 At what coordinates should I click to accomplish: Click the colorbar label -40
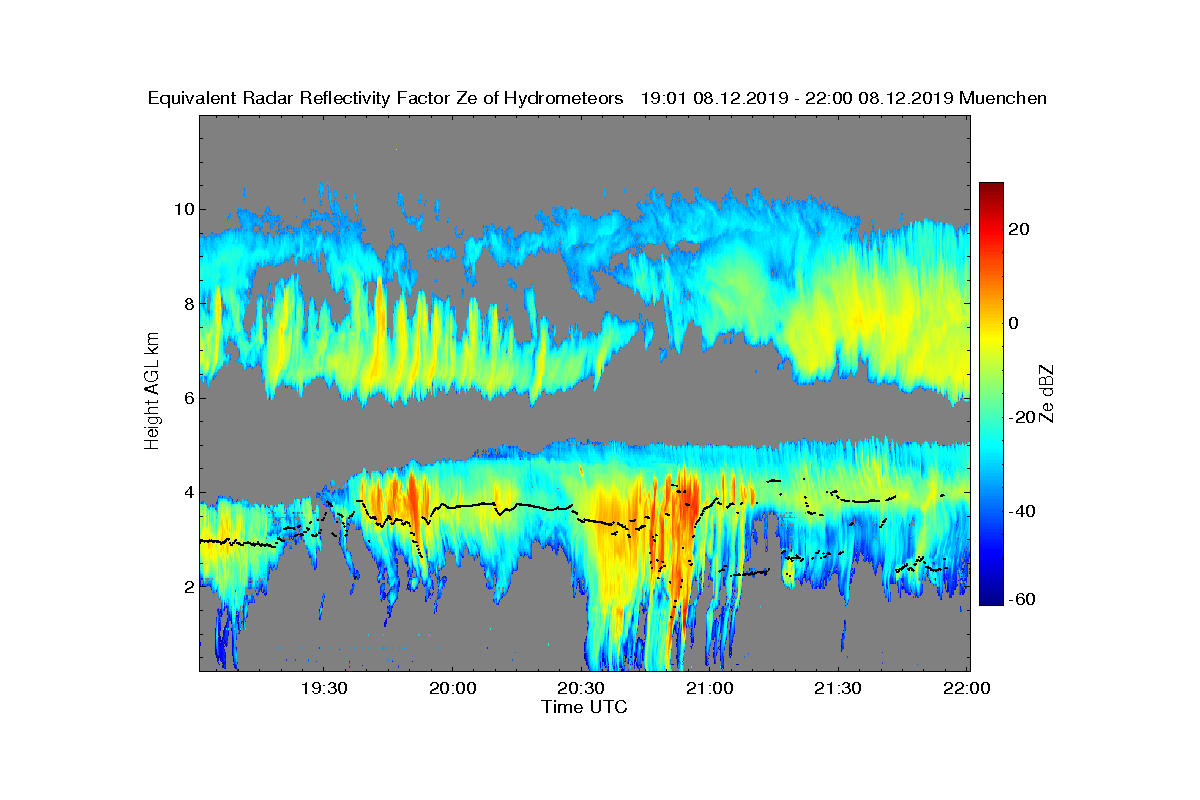(x=1022, y=511)
